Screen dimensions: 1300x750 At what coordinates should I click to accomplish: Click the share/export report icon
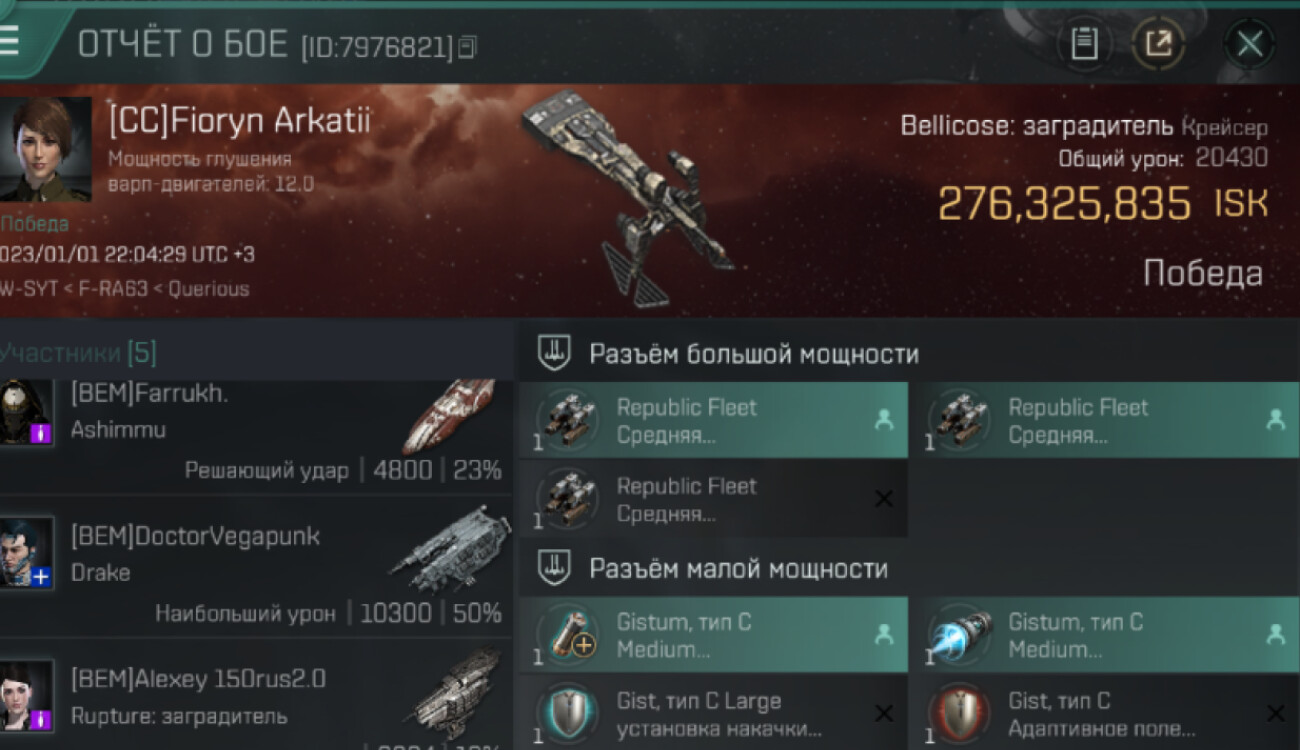coord(1158,44)
